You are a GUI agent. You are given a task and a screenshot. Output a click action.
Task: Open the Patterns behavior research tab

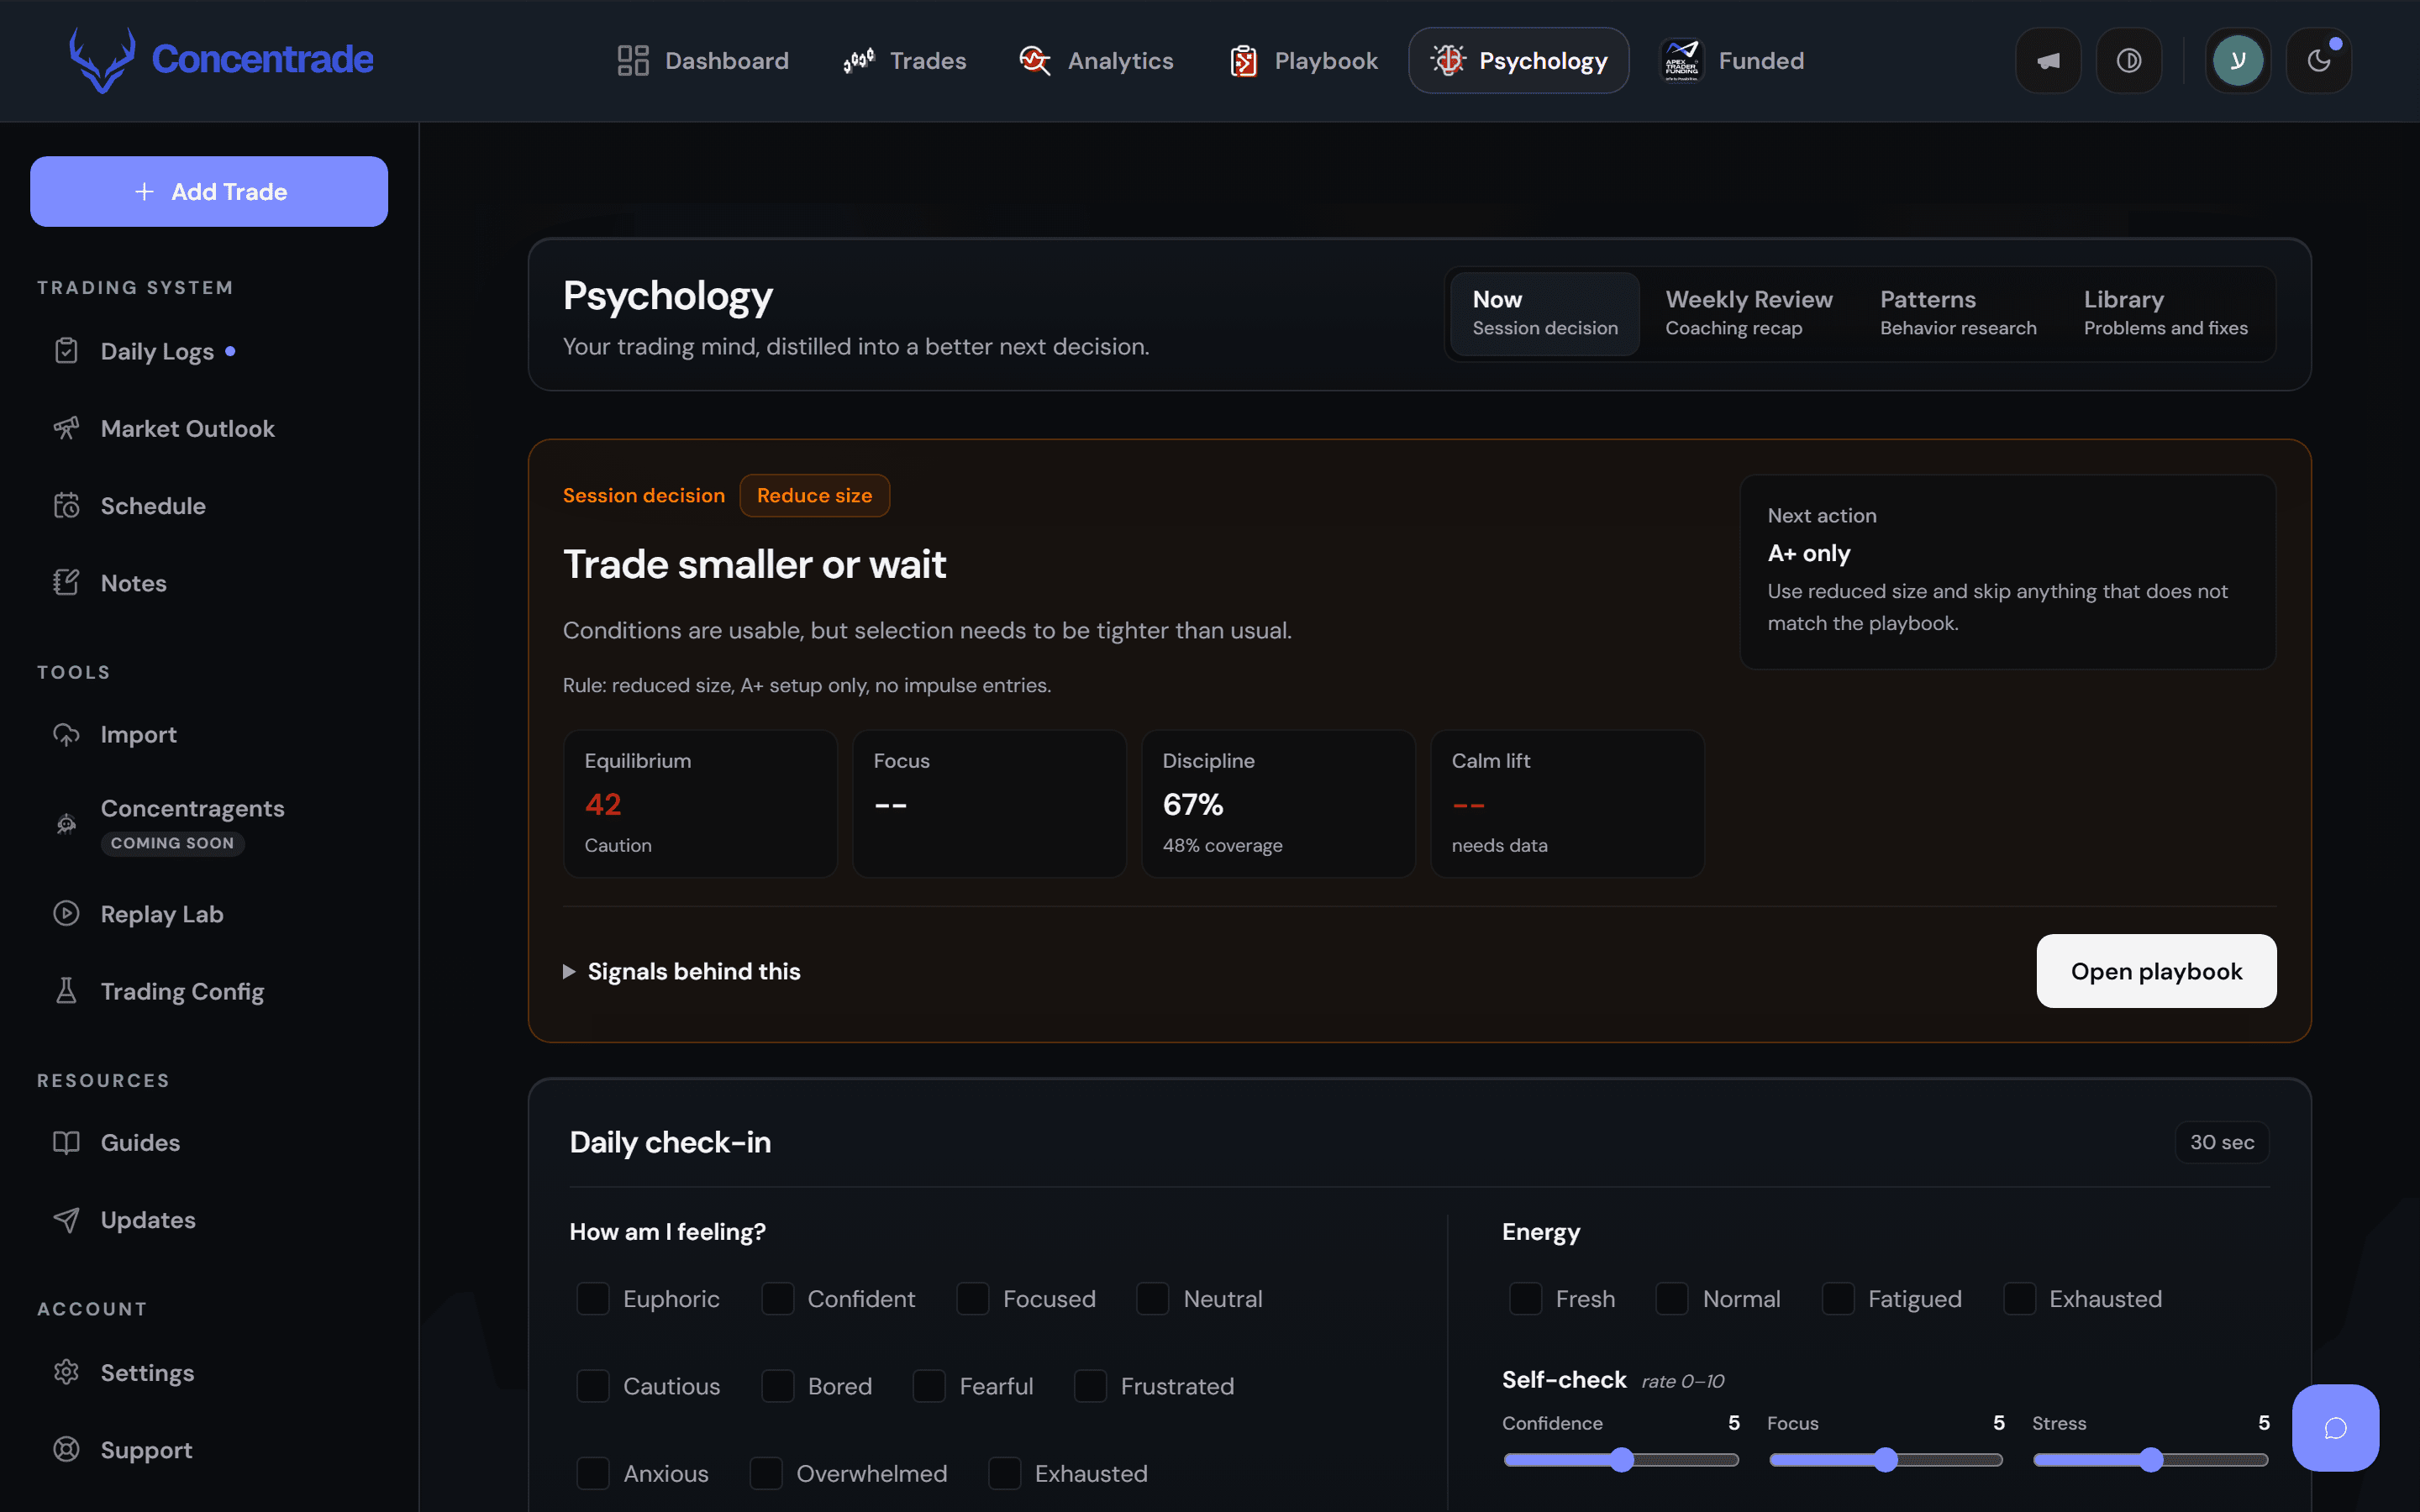(1958, 313)
